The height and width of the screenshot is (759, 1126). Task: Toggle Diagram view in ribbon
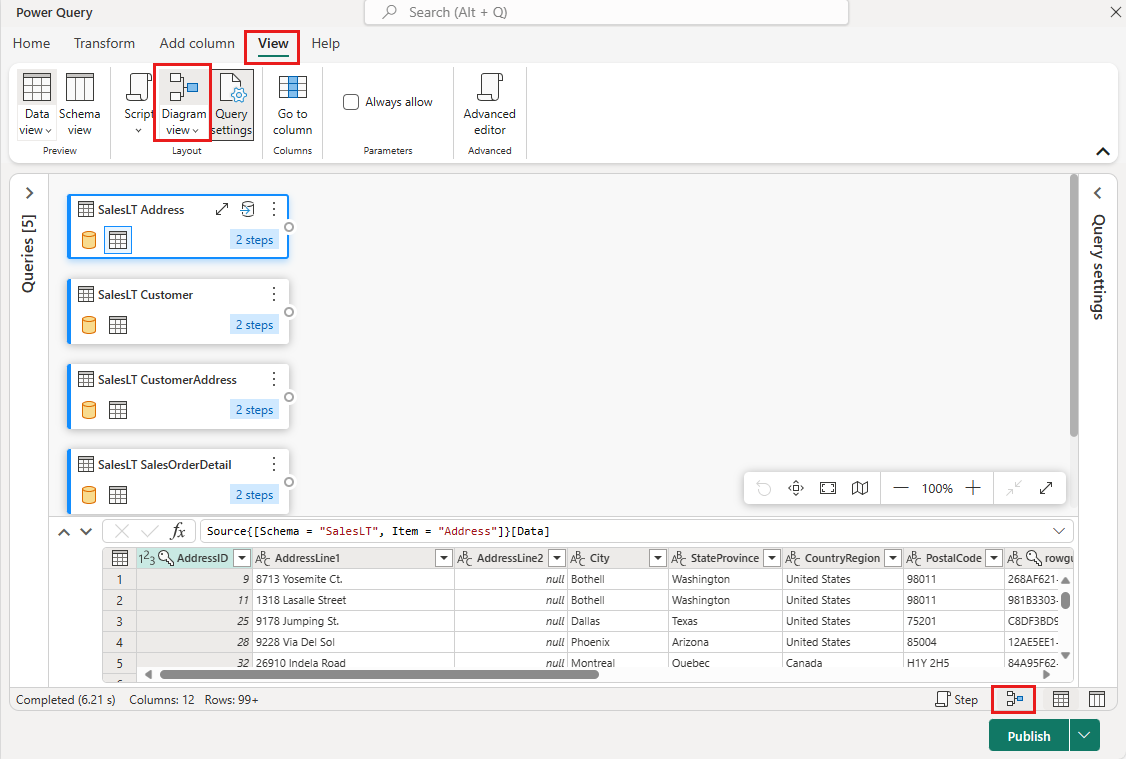point(183,103)
